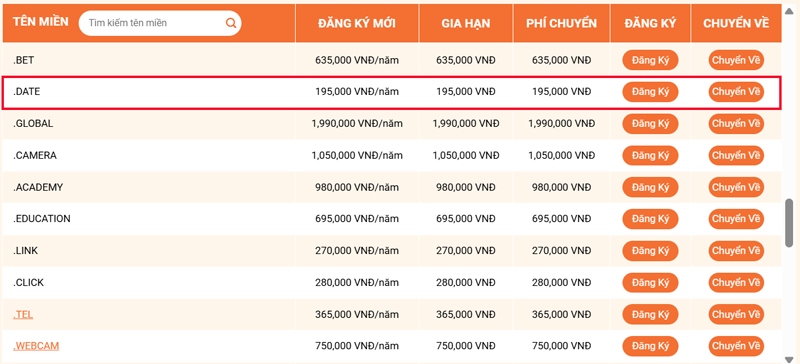Transfer the .CAMERA domain

736,155
